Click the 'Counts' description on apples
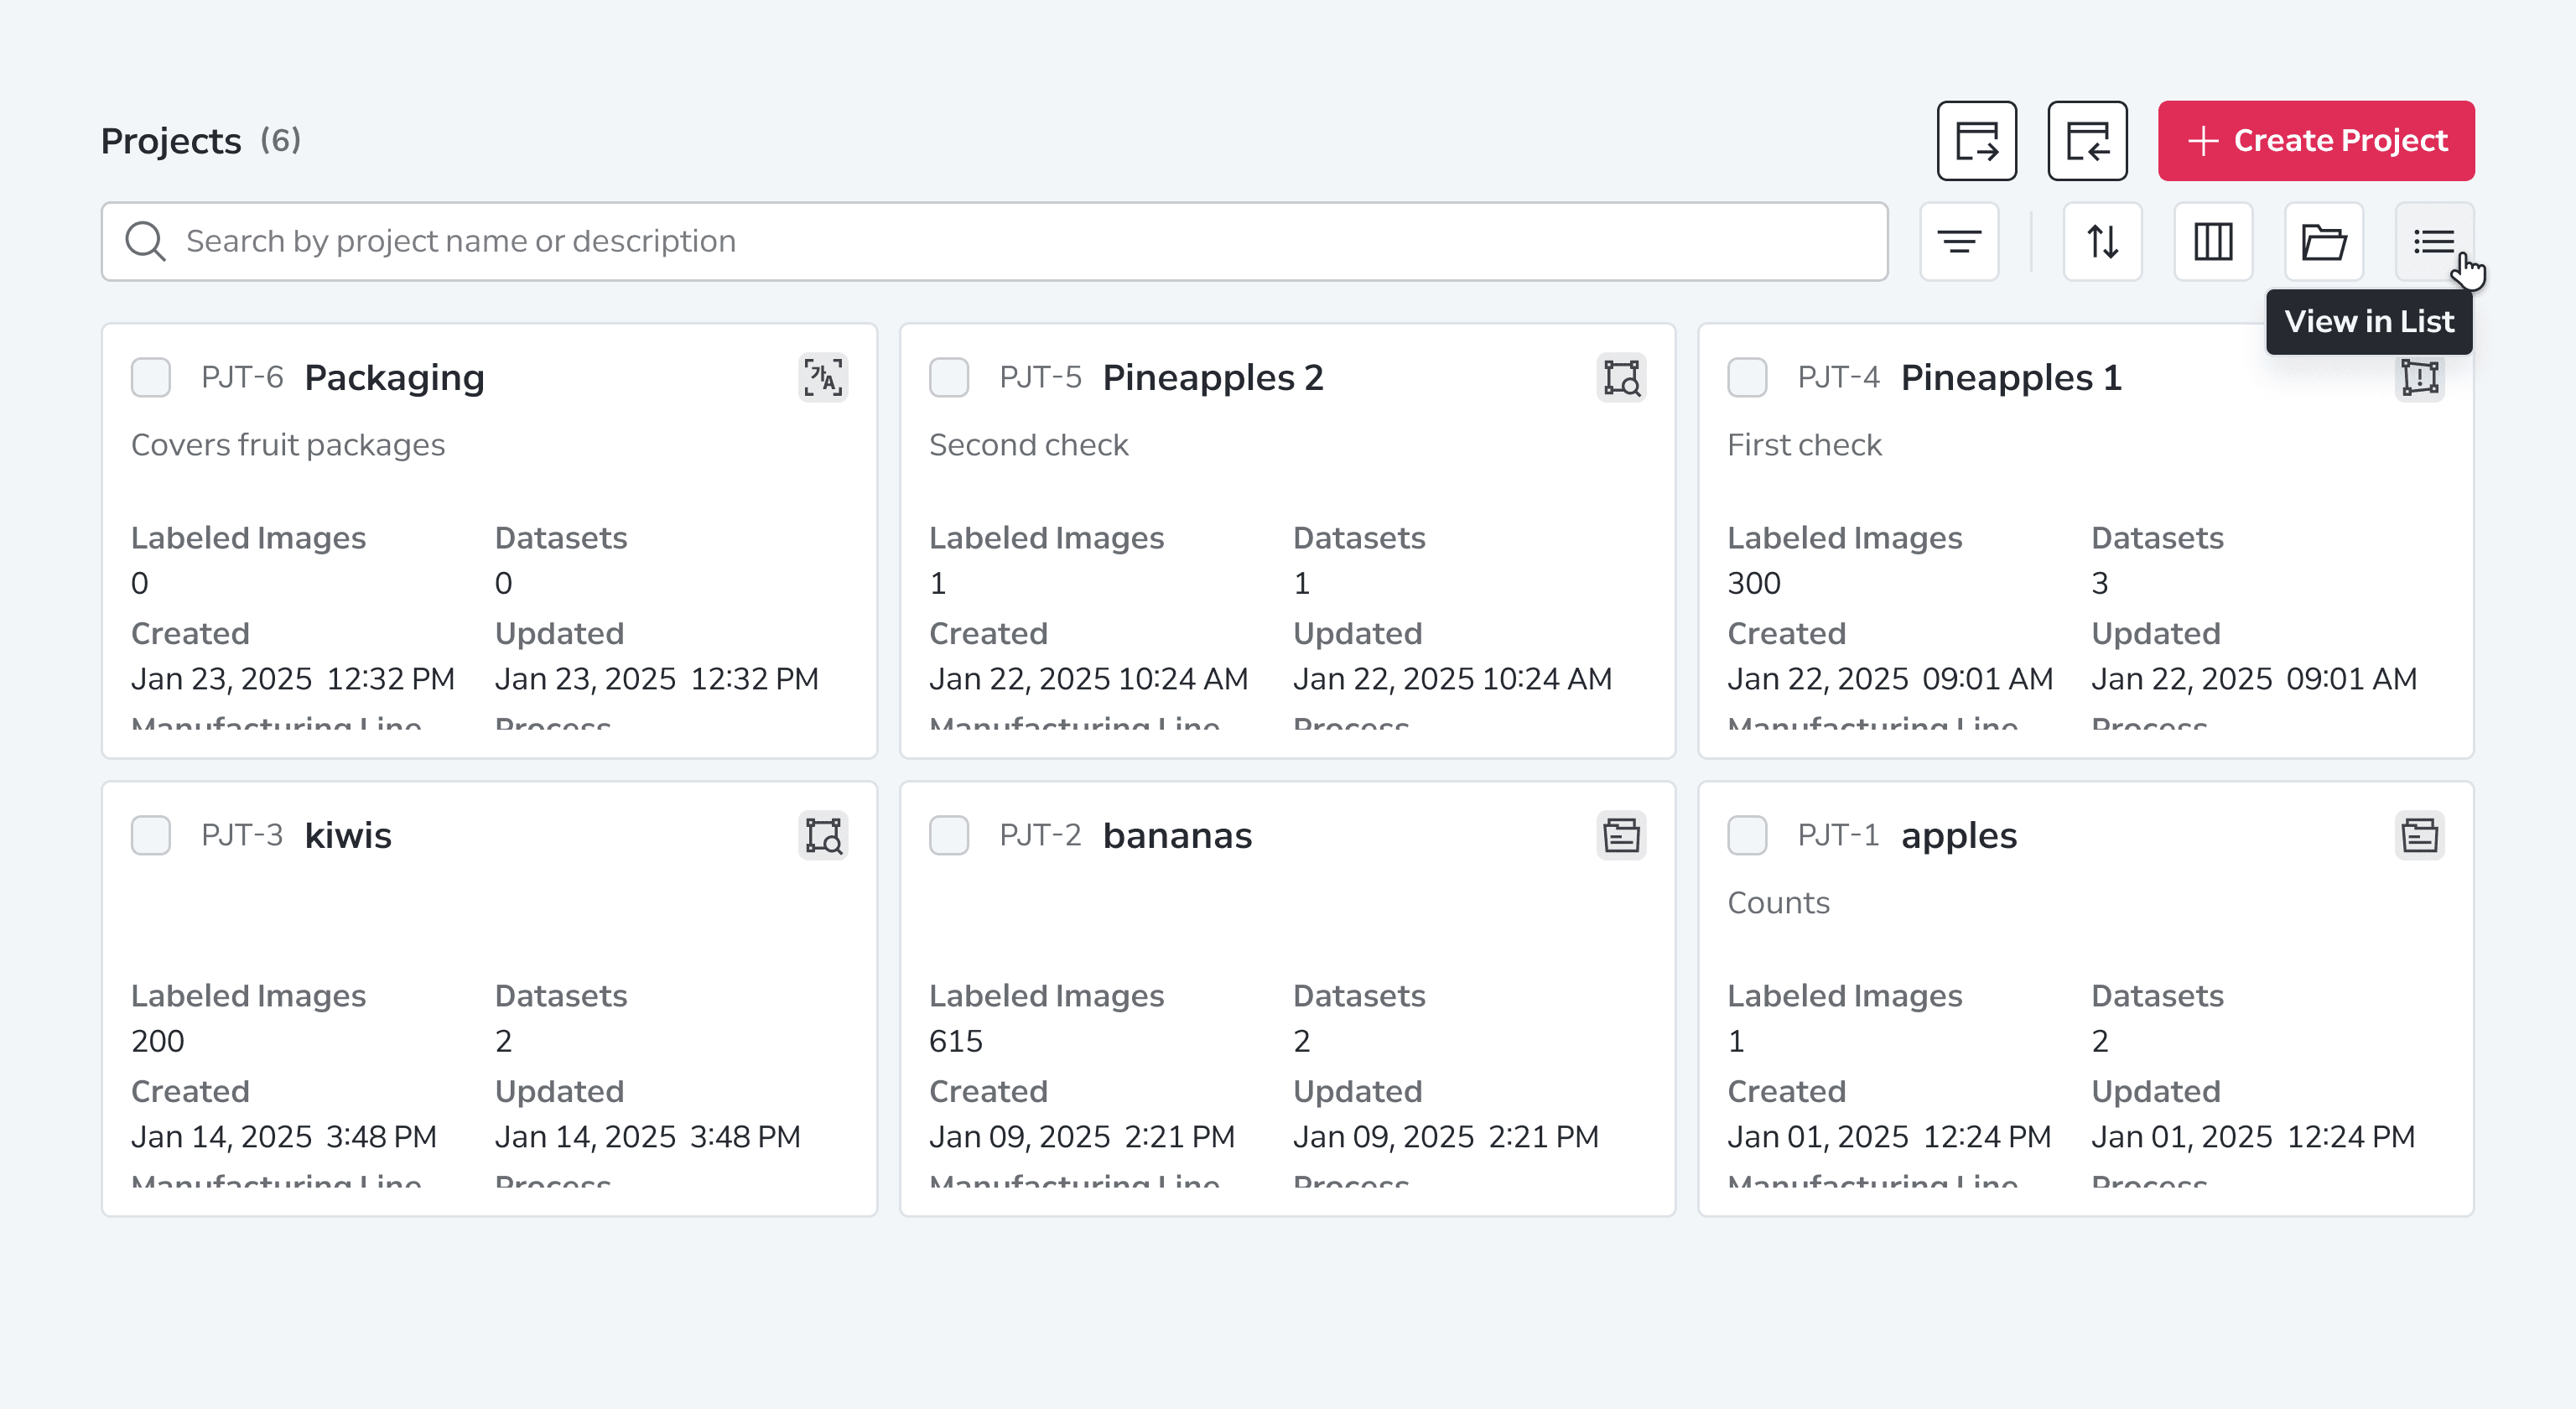This screenshot has width=2576, height=1409. pos(1778,903)
